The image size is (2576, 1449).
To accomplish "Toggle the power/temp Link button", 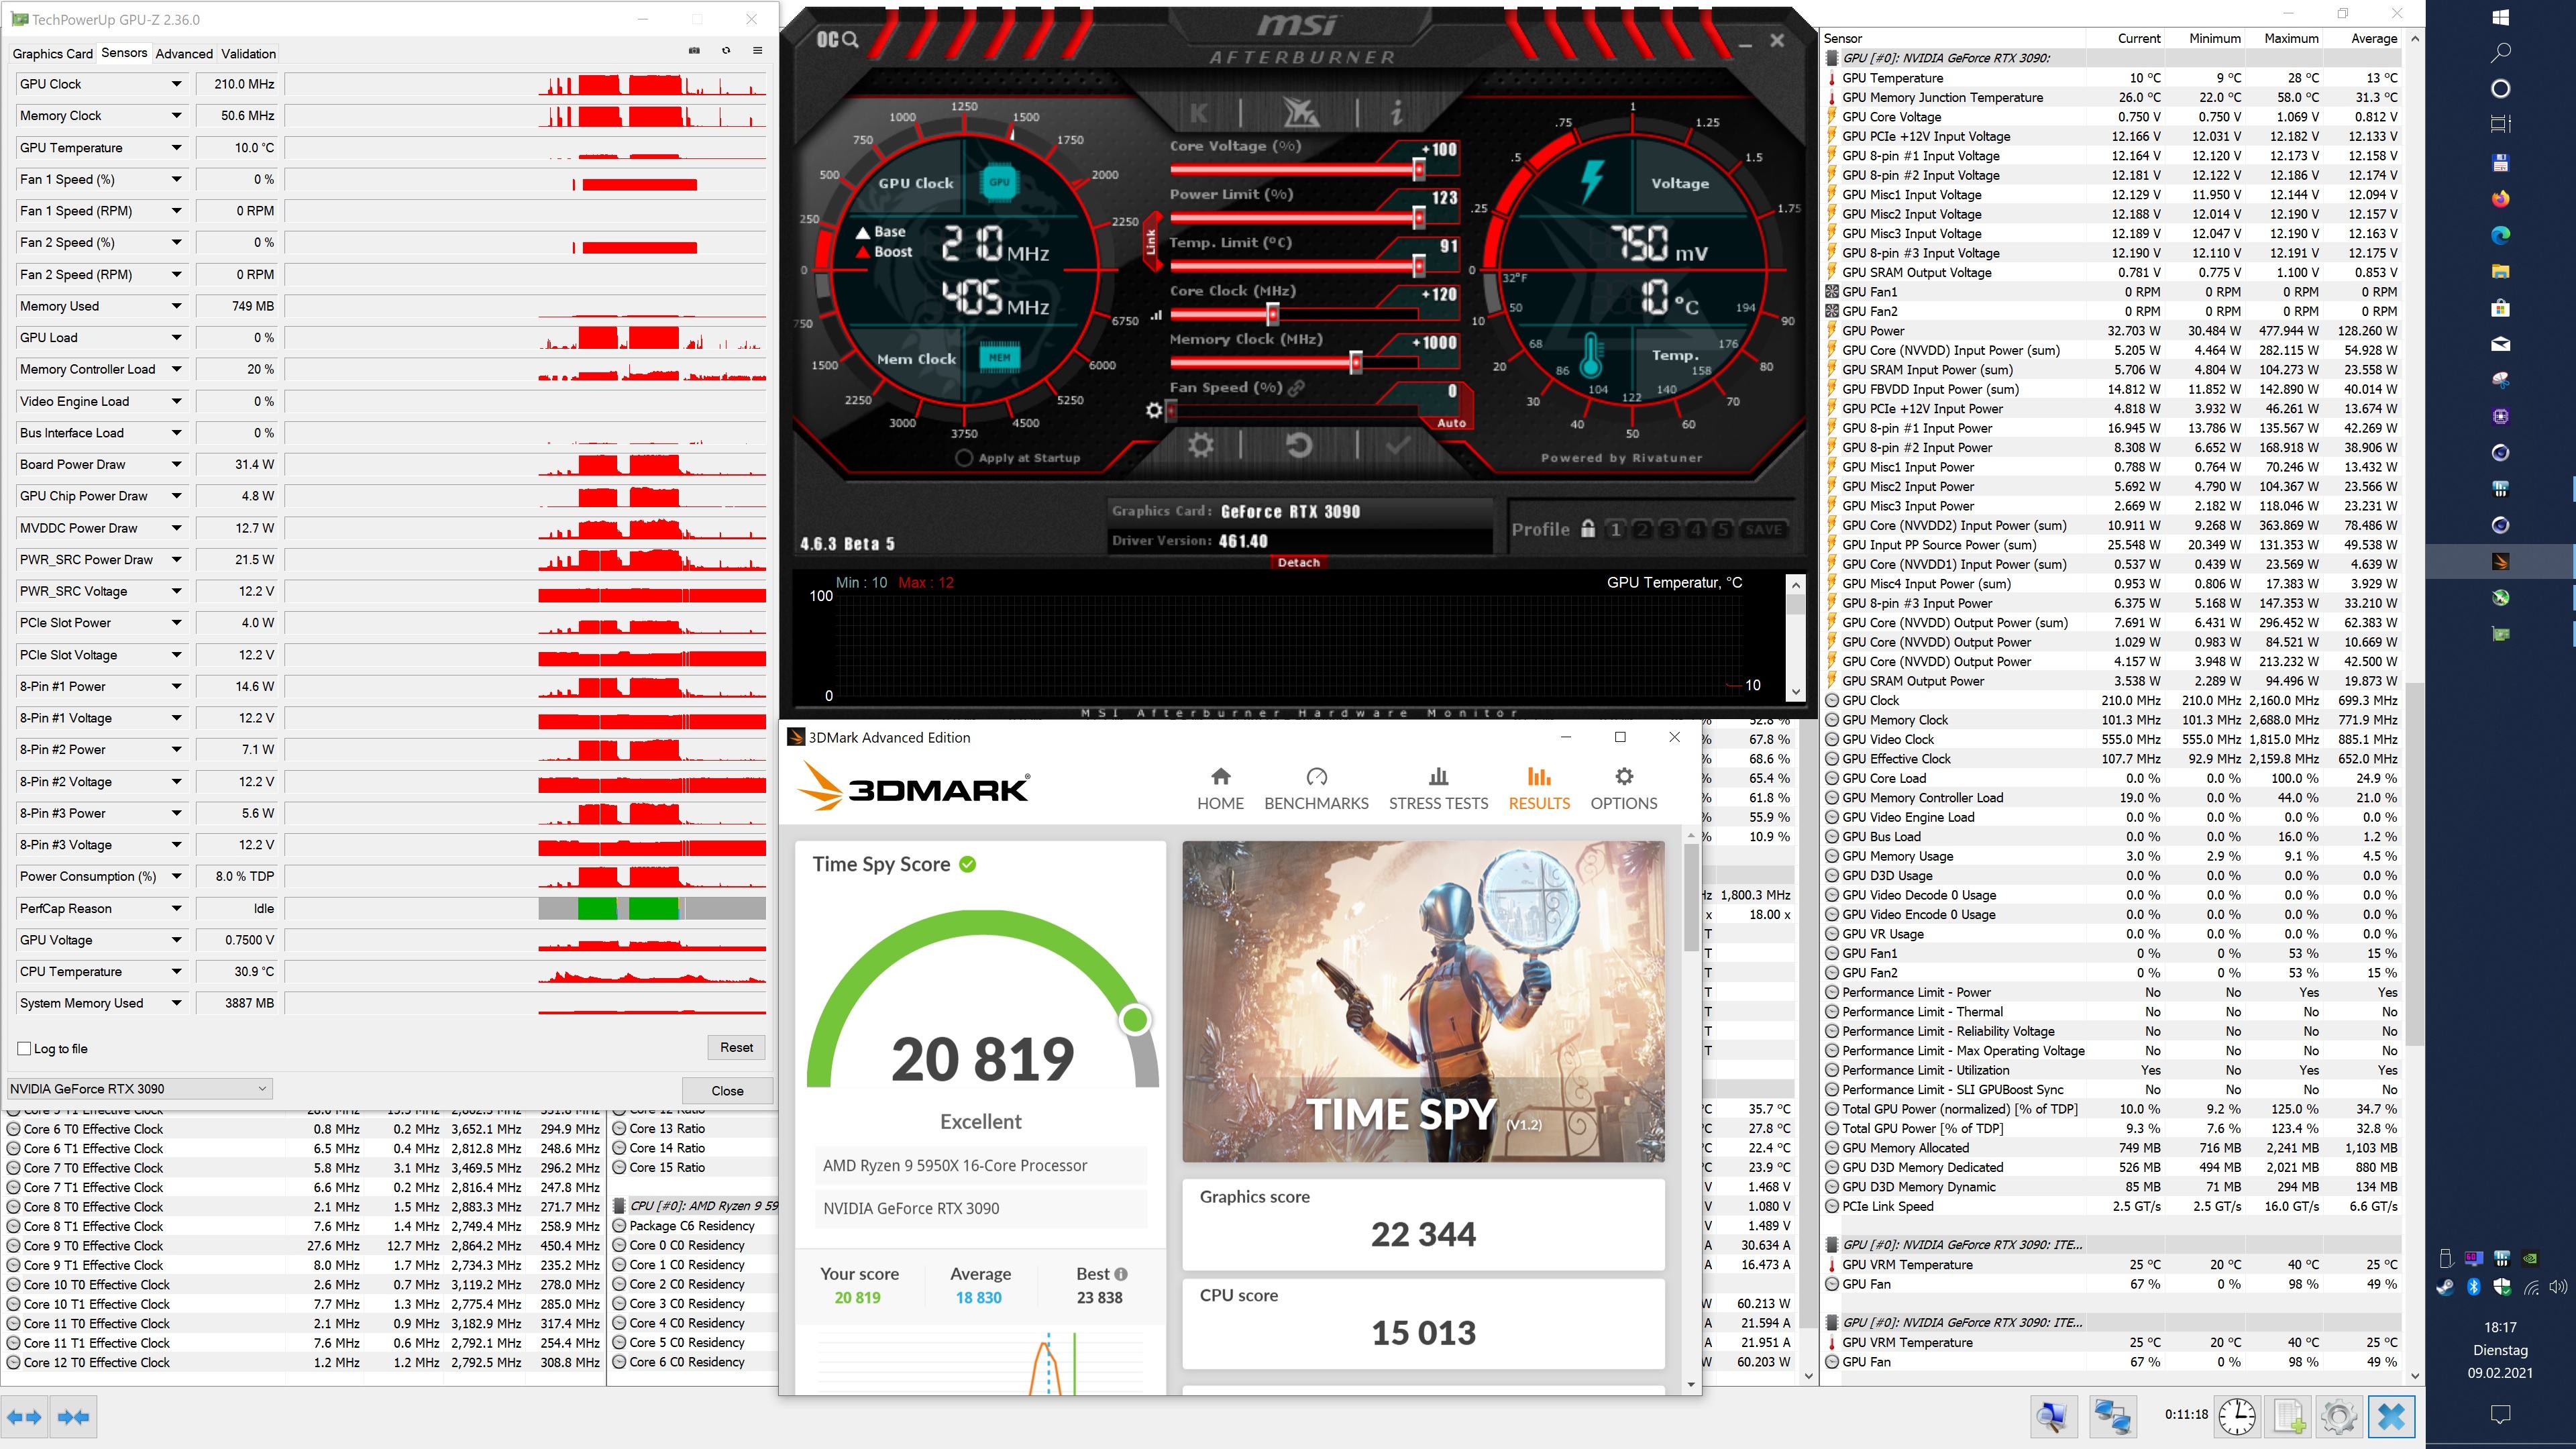I will pos(1151,241).
